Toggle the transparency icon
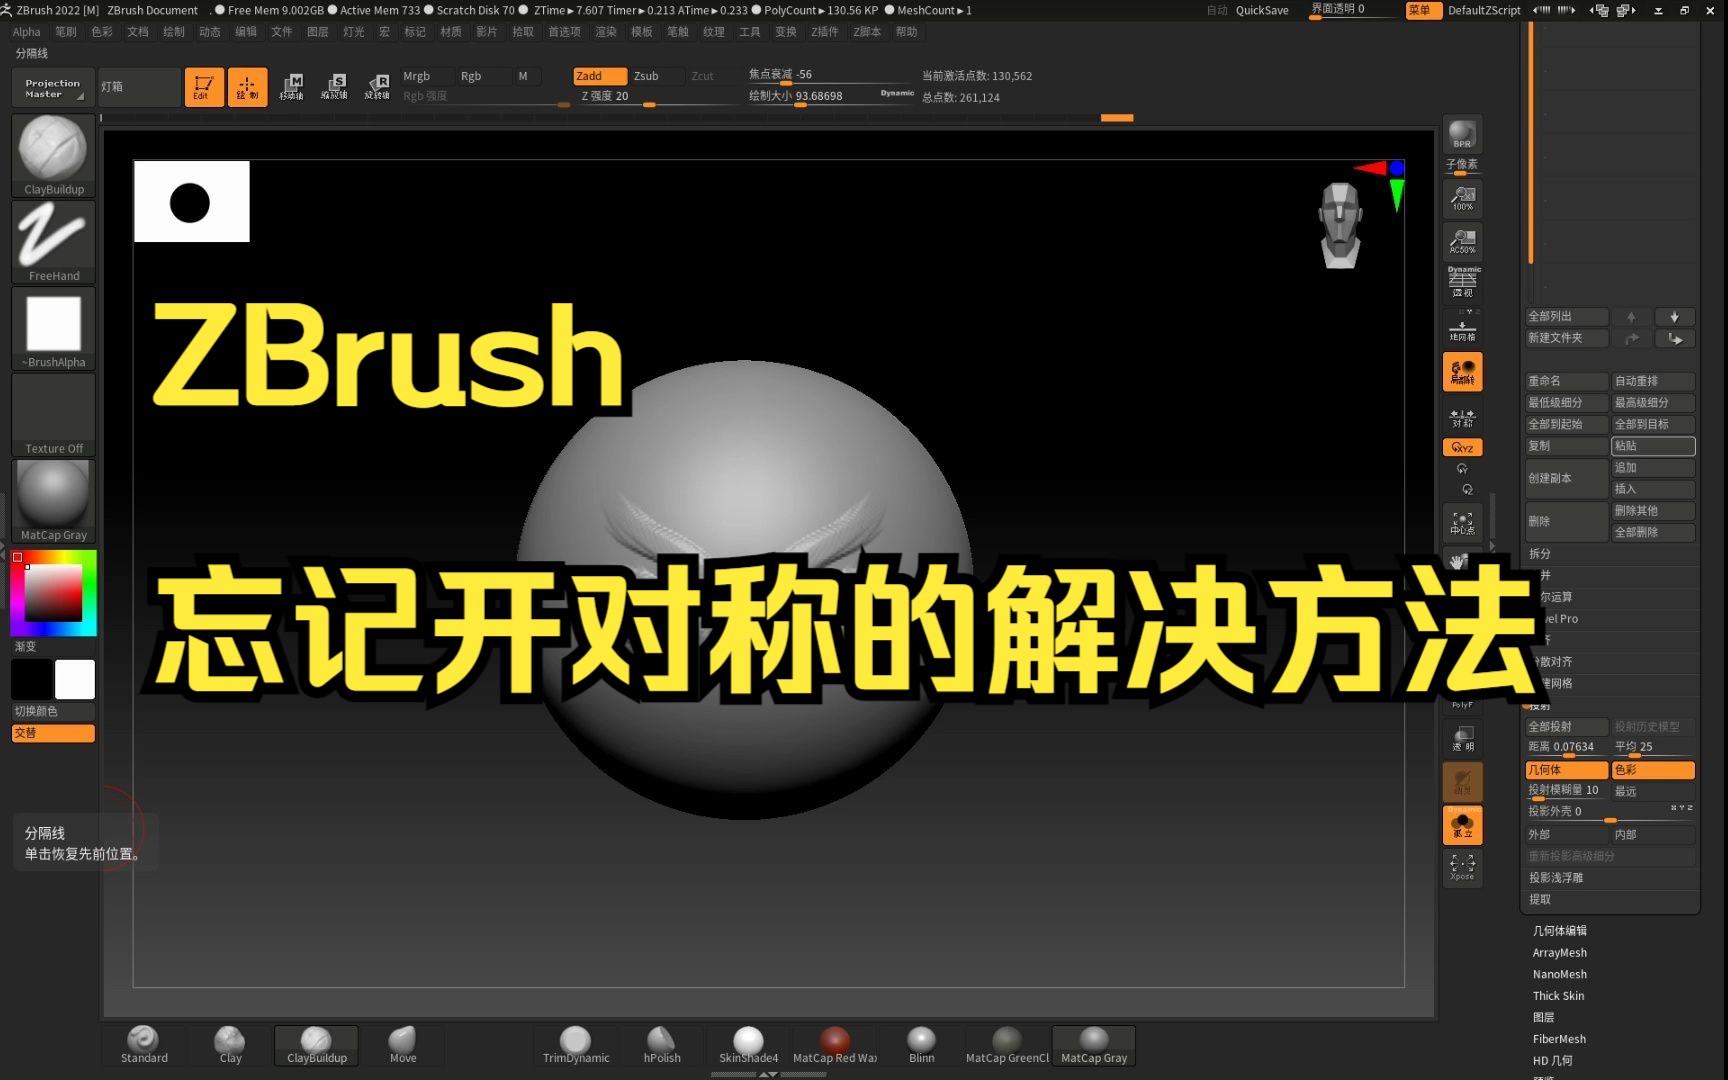Screen dimensions: 1728x1080 click(x=1462, y=739)
